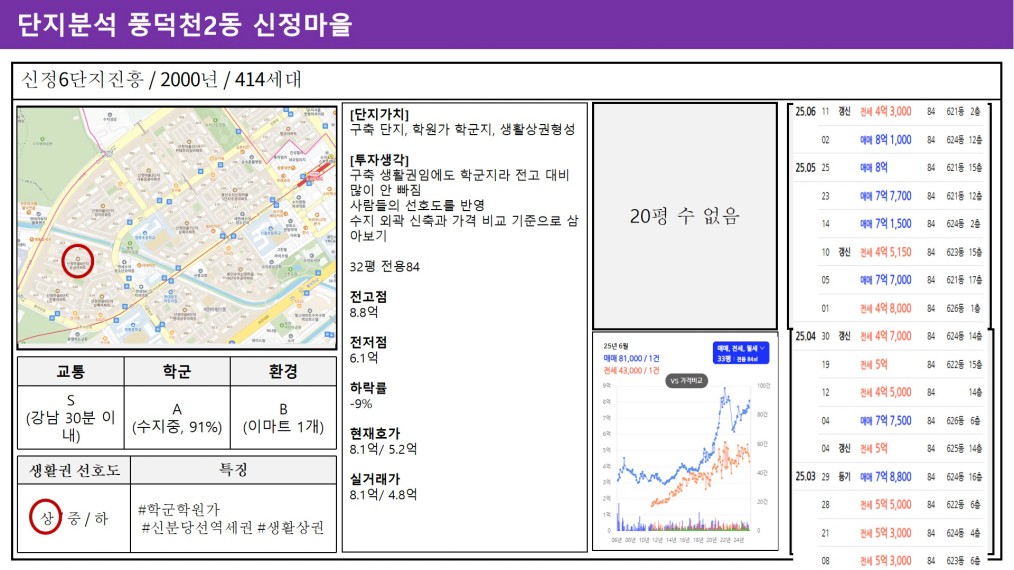Click the price history chart
Viewport: 1014px width, 570px height.
(x=685, y=442)
